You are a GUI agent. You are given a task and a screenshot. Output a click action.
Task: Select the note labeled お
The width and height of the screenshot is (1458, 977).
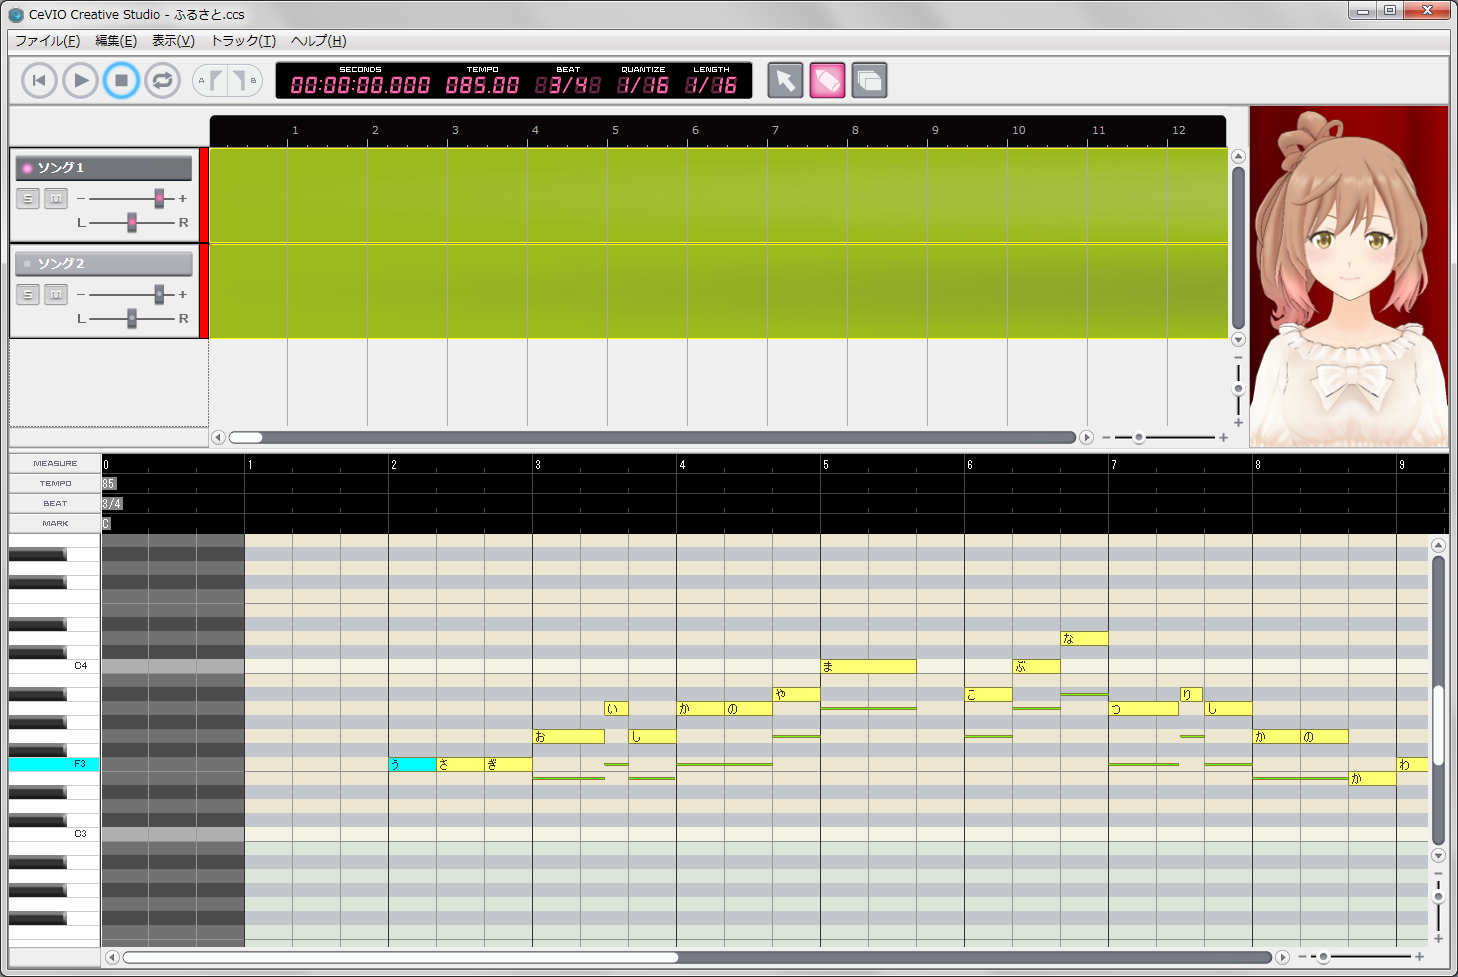568,736
